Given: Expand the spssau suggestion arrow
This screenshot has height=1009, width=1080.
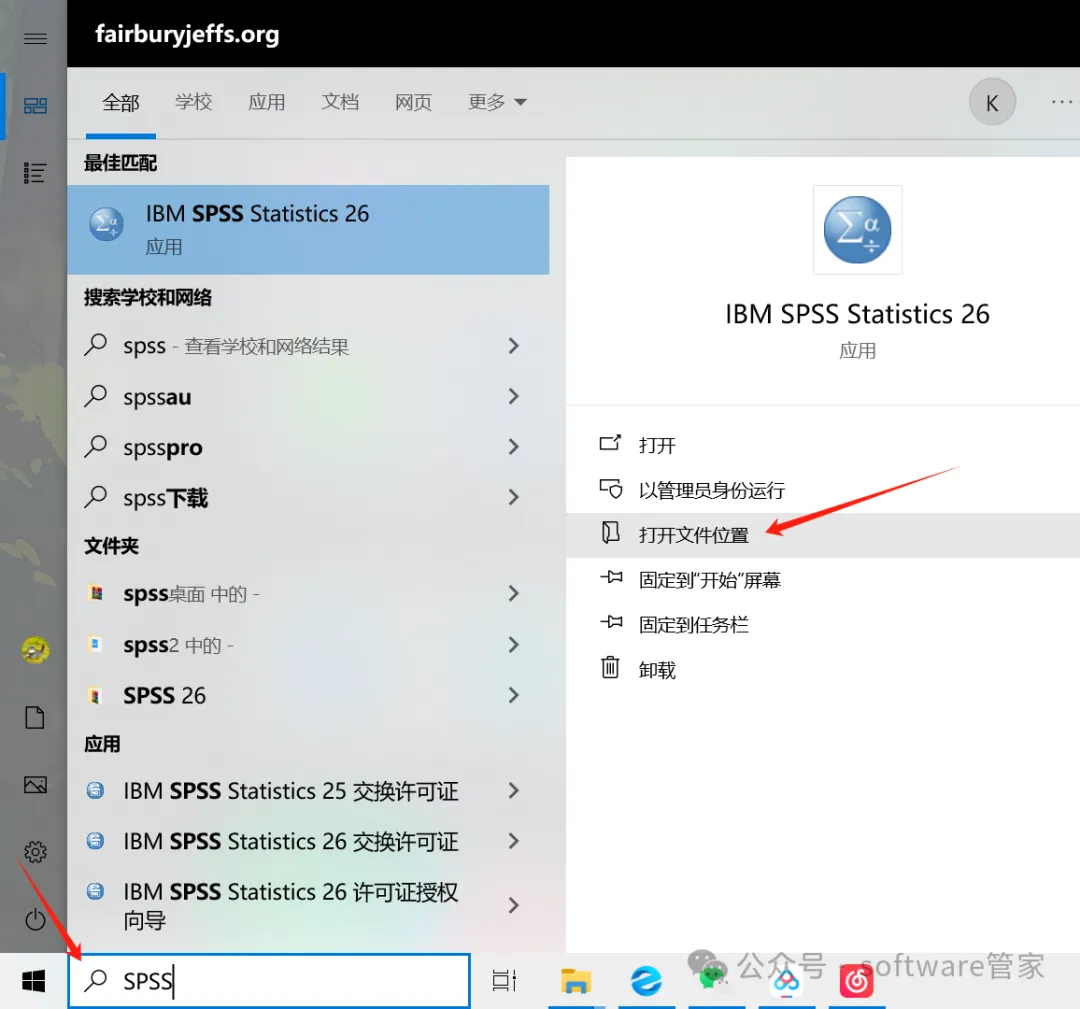Looking at the screenshot, I should [513, 396].
